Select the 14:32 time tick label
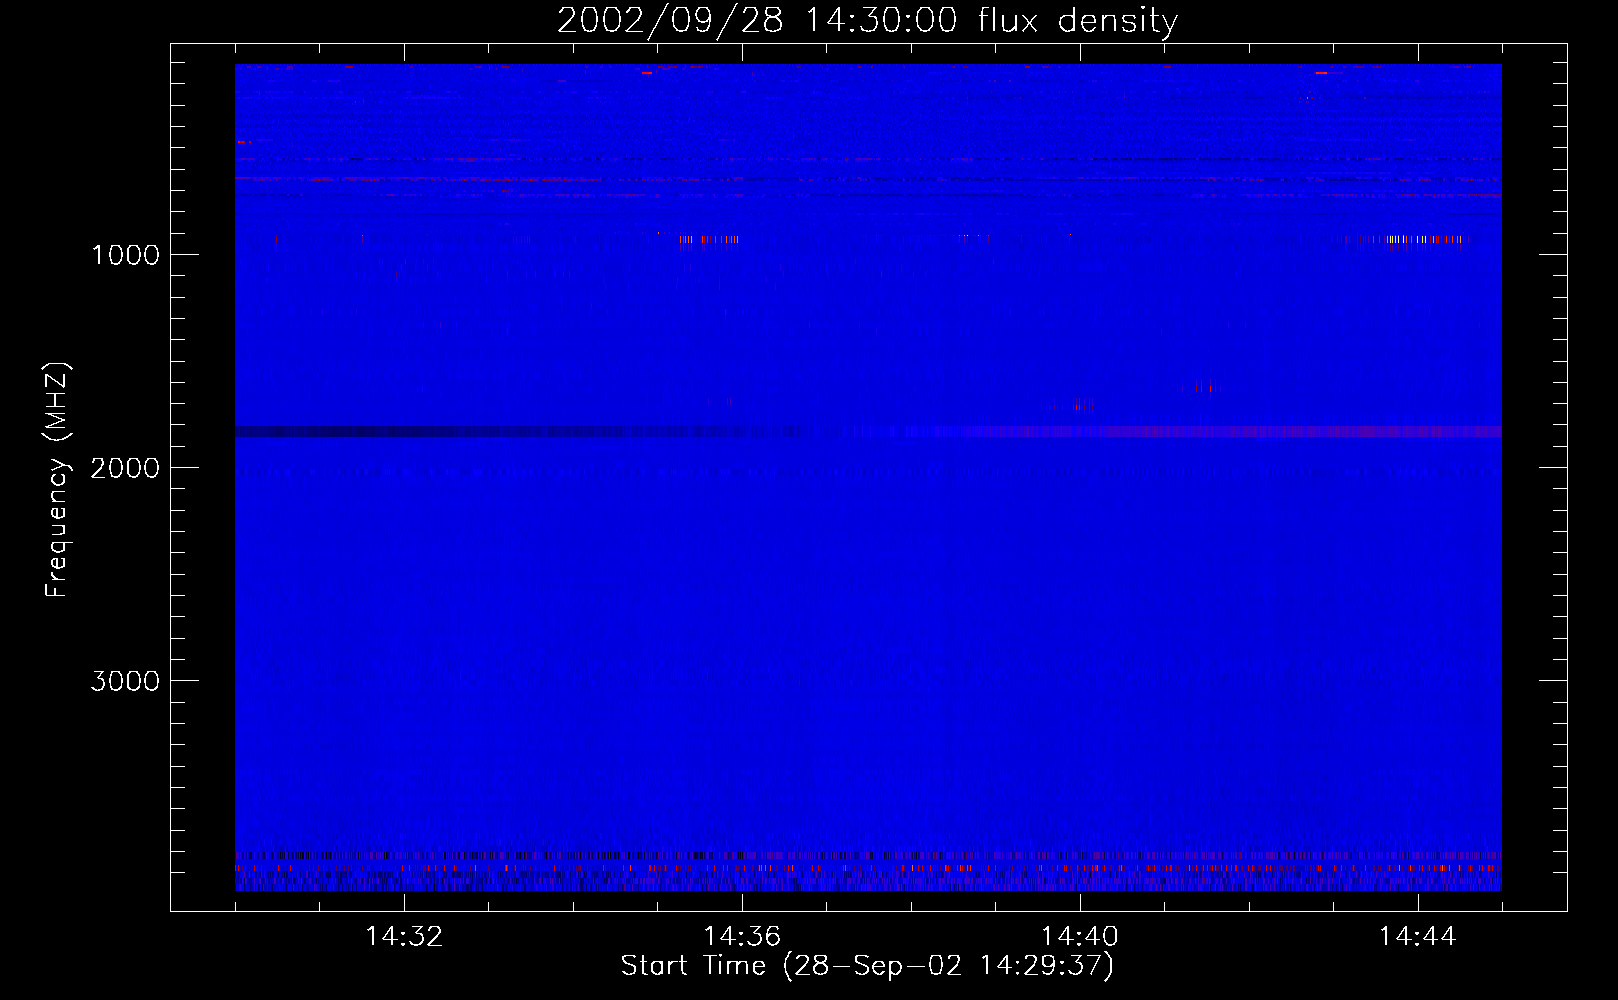Viewport: 1618px width, 1000px height. pos(404,937)
